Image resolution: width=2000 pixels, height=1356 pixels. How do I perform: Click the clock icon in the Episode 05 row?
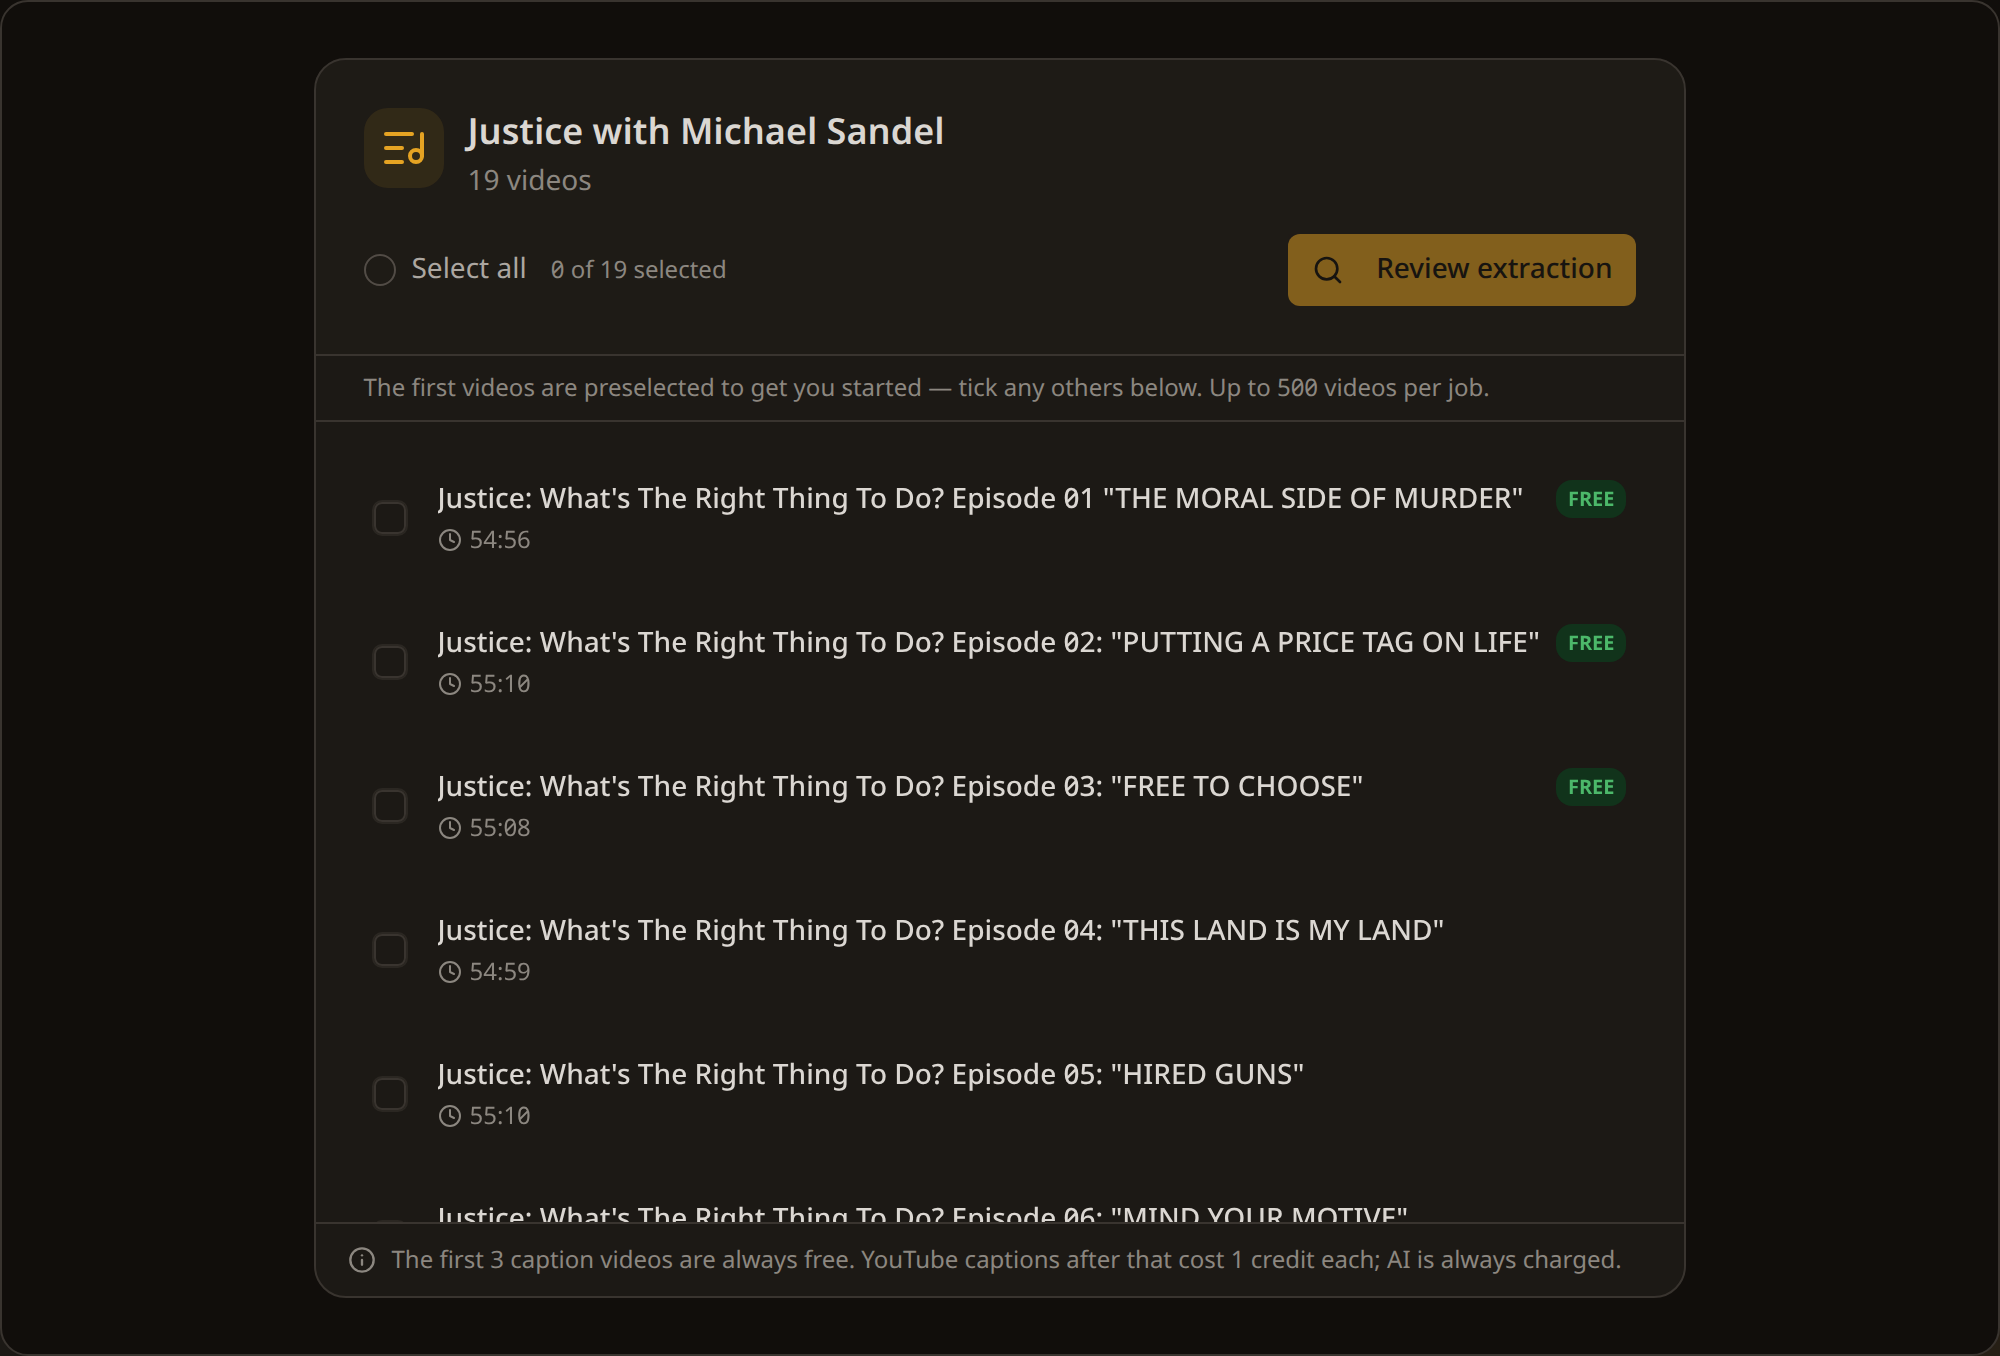450,1116
